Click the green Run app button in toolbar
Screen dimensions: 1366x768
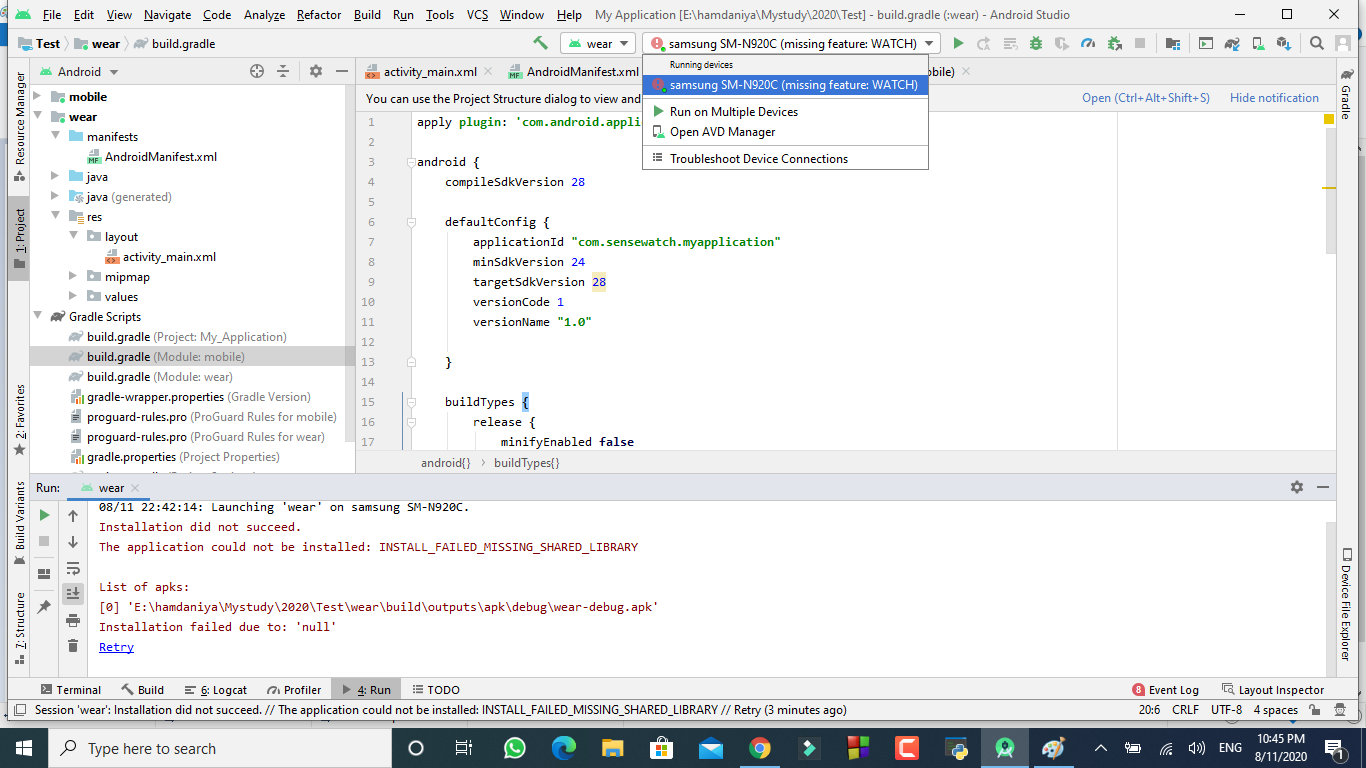958,43
